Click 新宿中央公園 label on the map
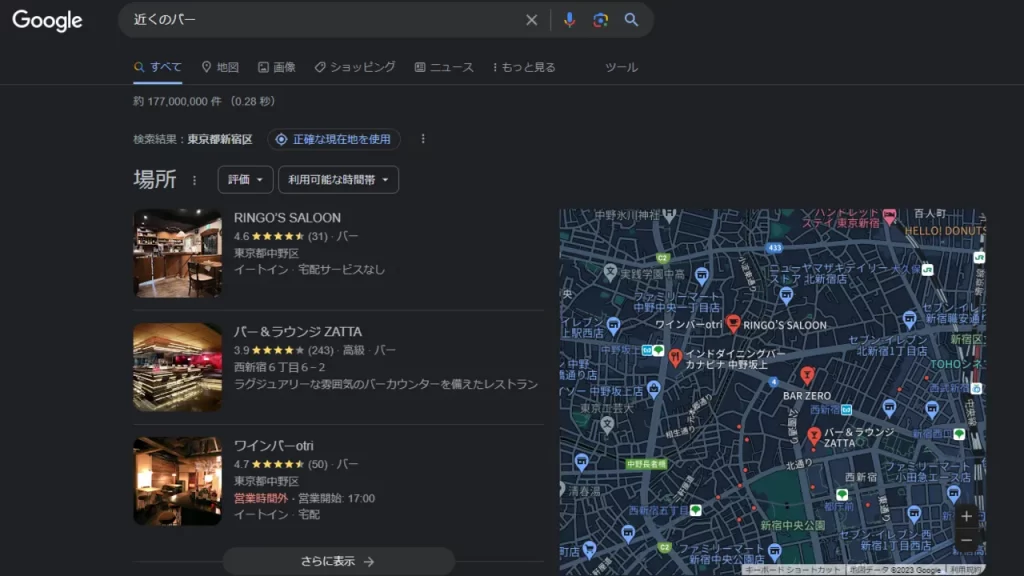Viewport: 1024px width, 576px height. tap(792, 525)
